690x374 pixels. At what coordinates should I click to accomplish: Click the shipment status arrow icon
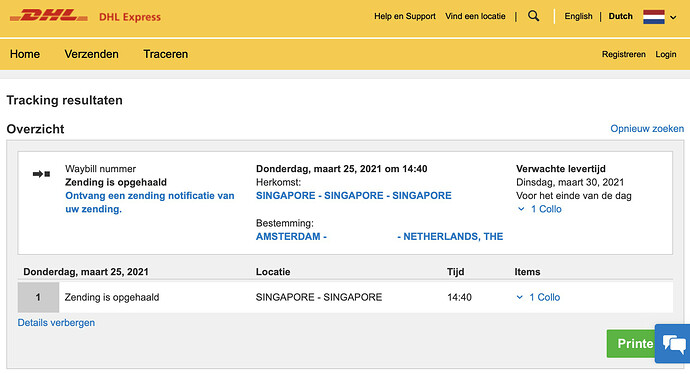pyautogui.click(x=41, y=174)
